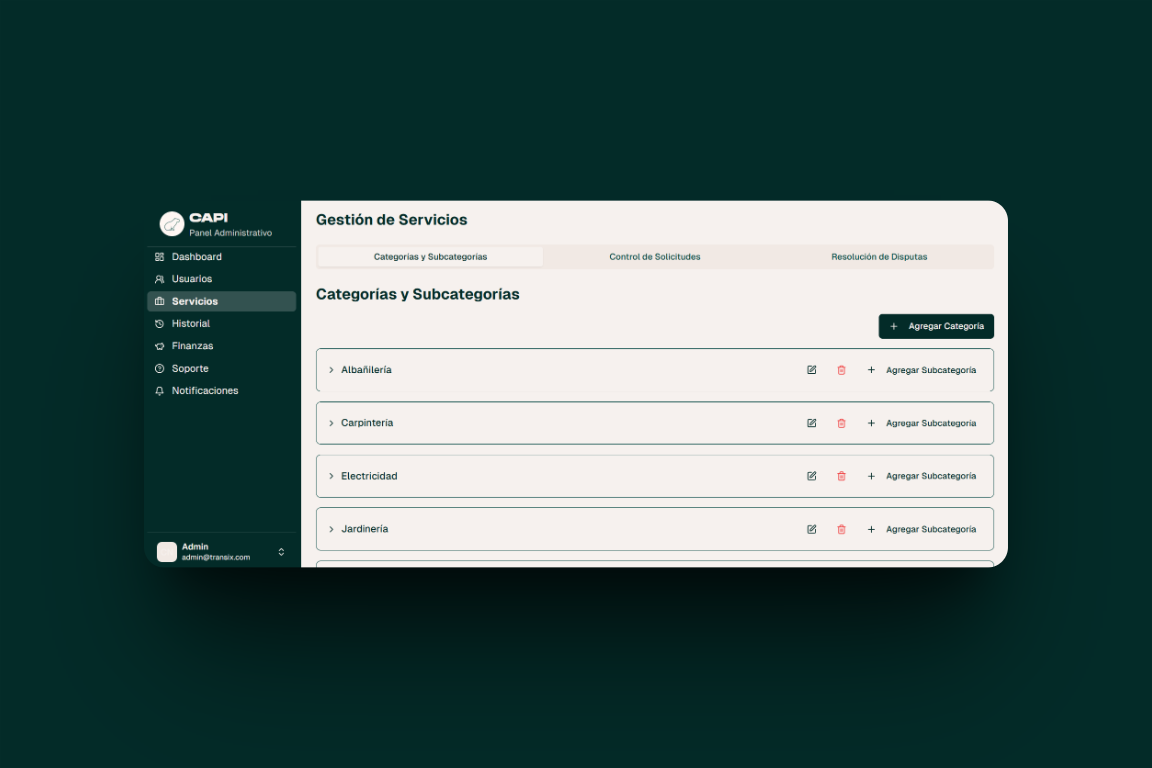Click the CAPI logo icon

coord(172,224)
